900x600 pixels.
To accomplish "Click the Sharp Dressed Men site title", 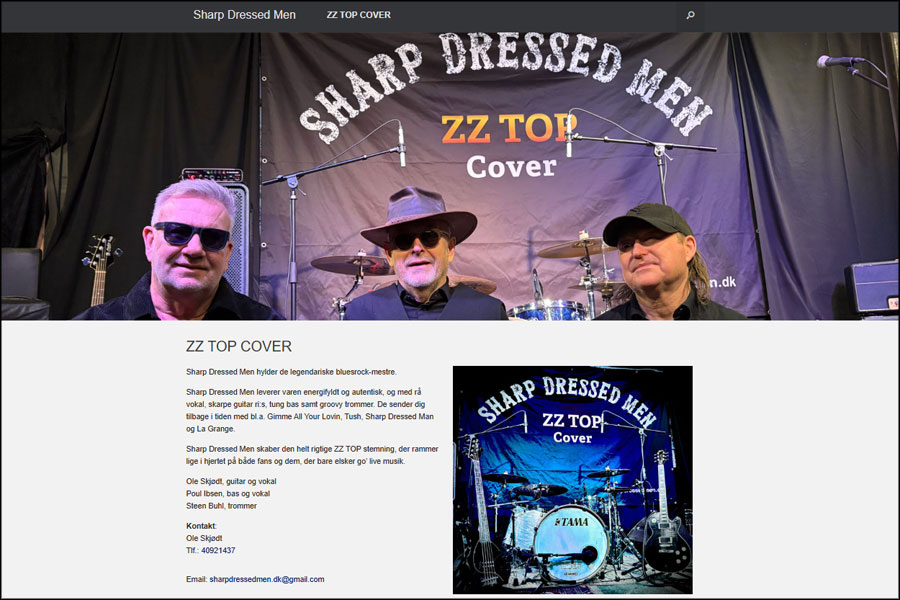I will click(x=245, y=15).
